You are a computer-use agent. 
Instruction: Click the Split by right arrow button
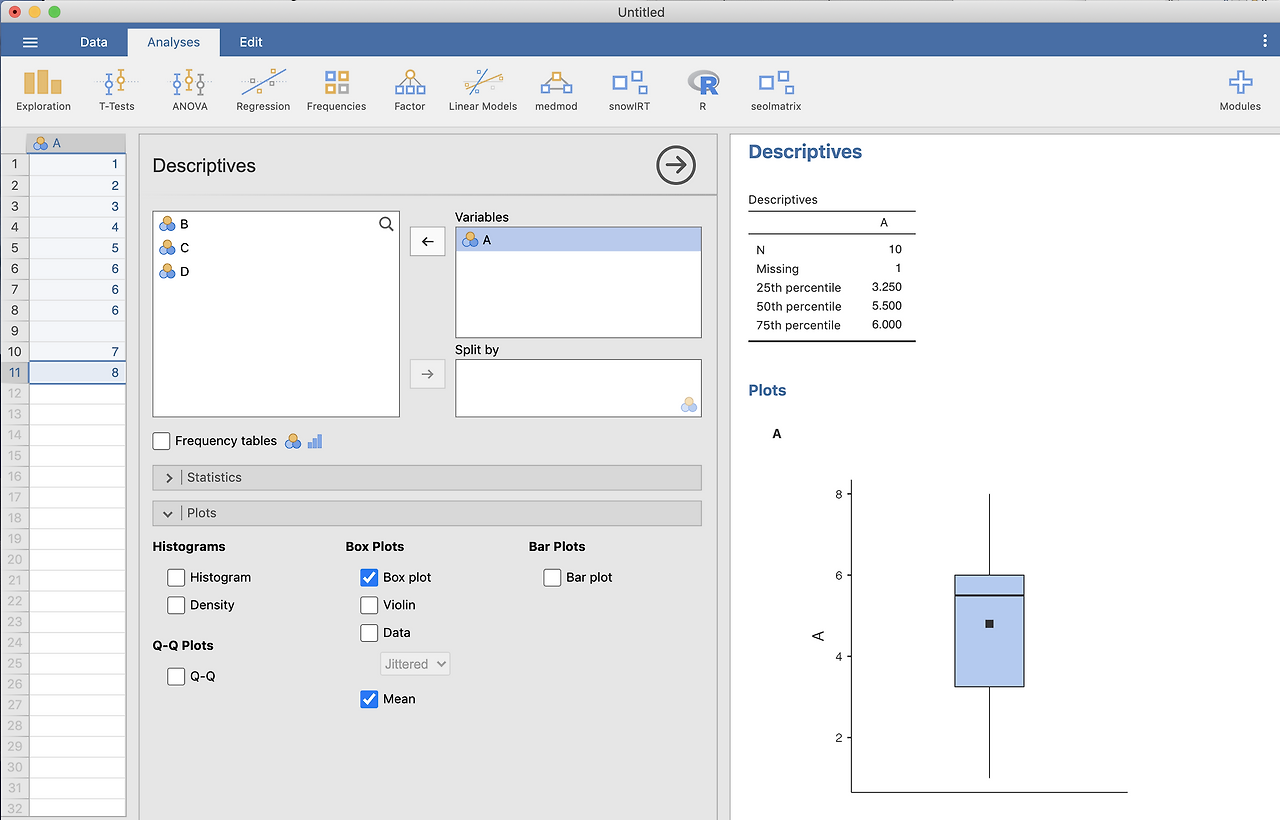click(x=428, y=373)
